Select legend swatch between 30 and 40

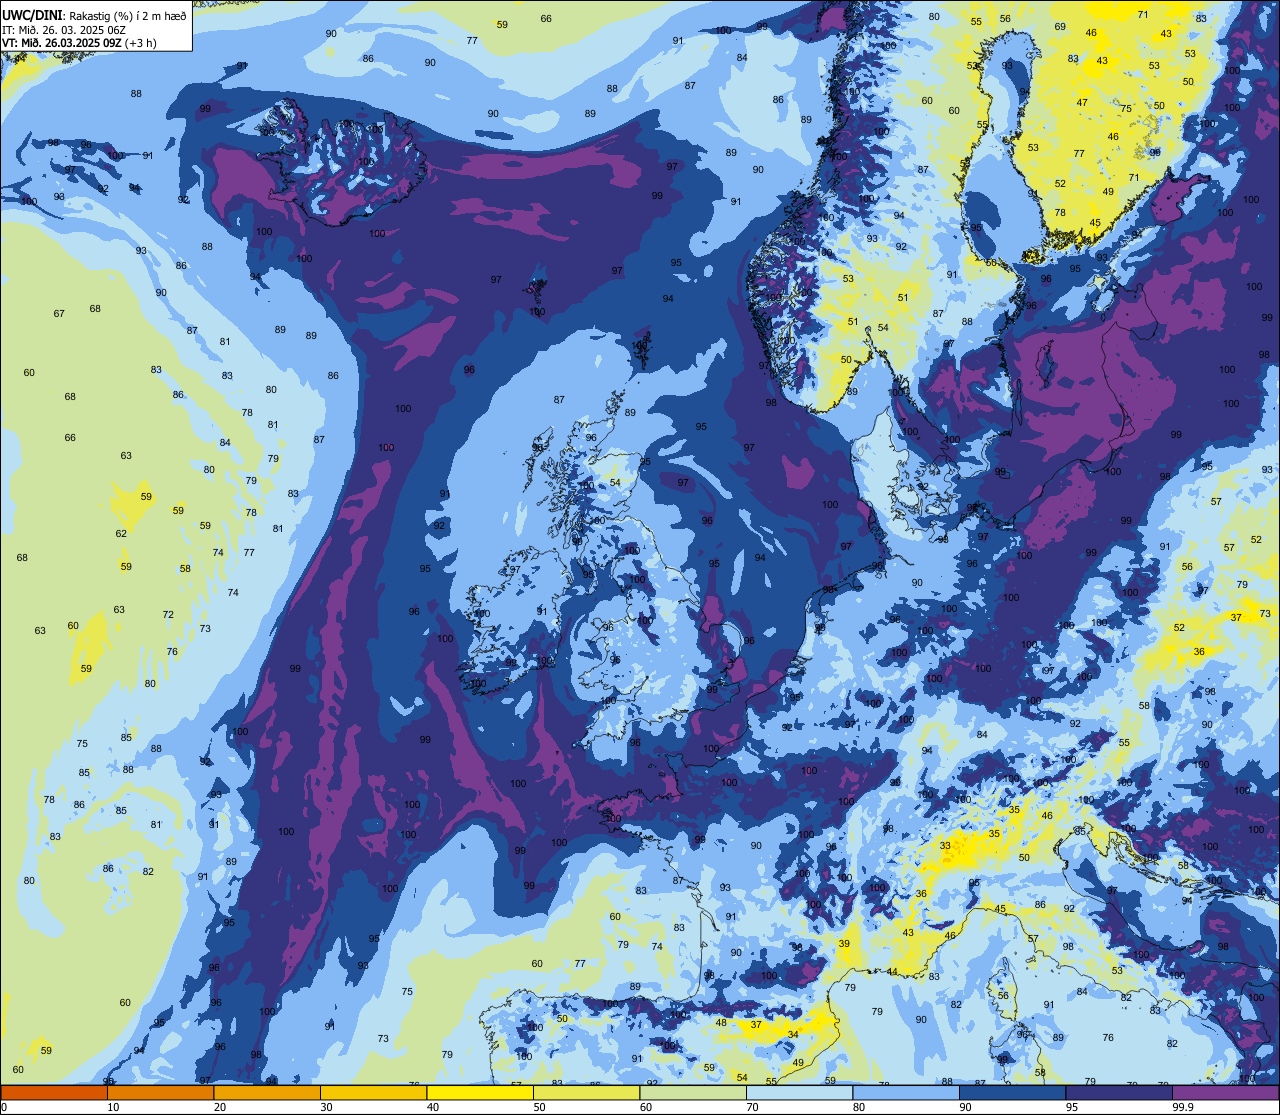click(x=373, y=1093)
